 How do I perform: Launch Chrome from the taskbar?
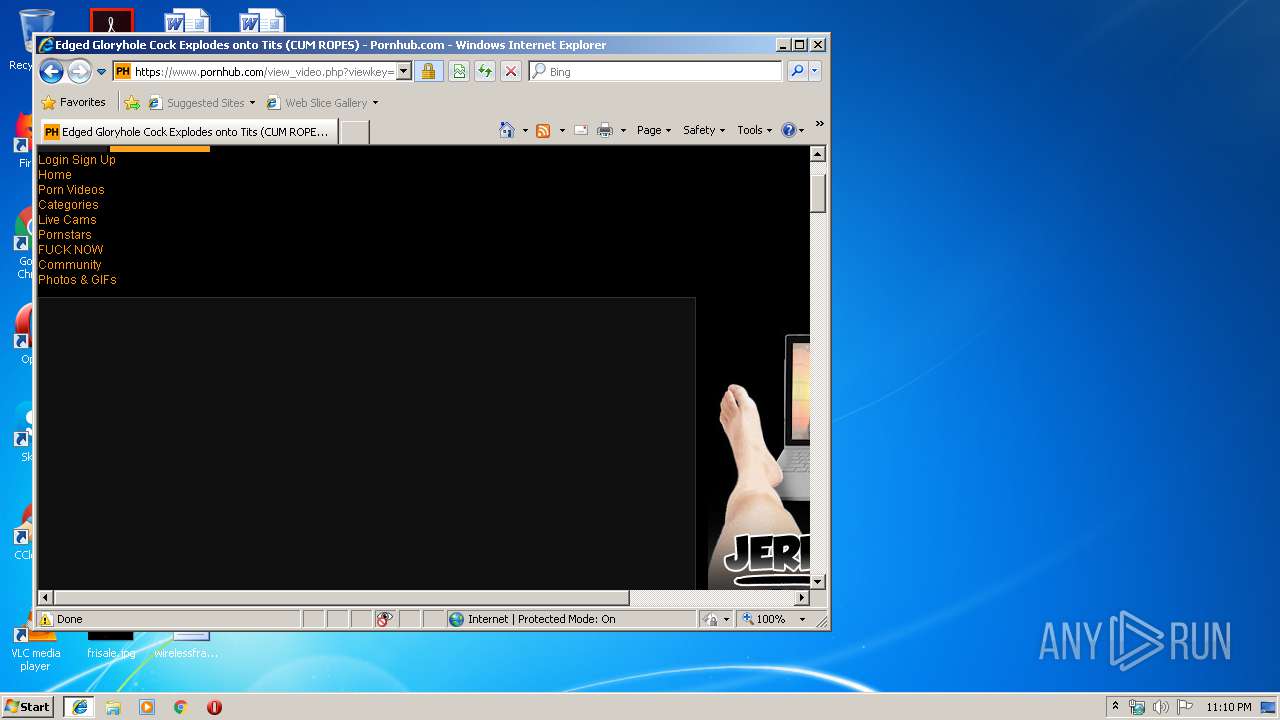(181, 707)
